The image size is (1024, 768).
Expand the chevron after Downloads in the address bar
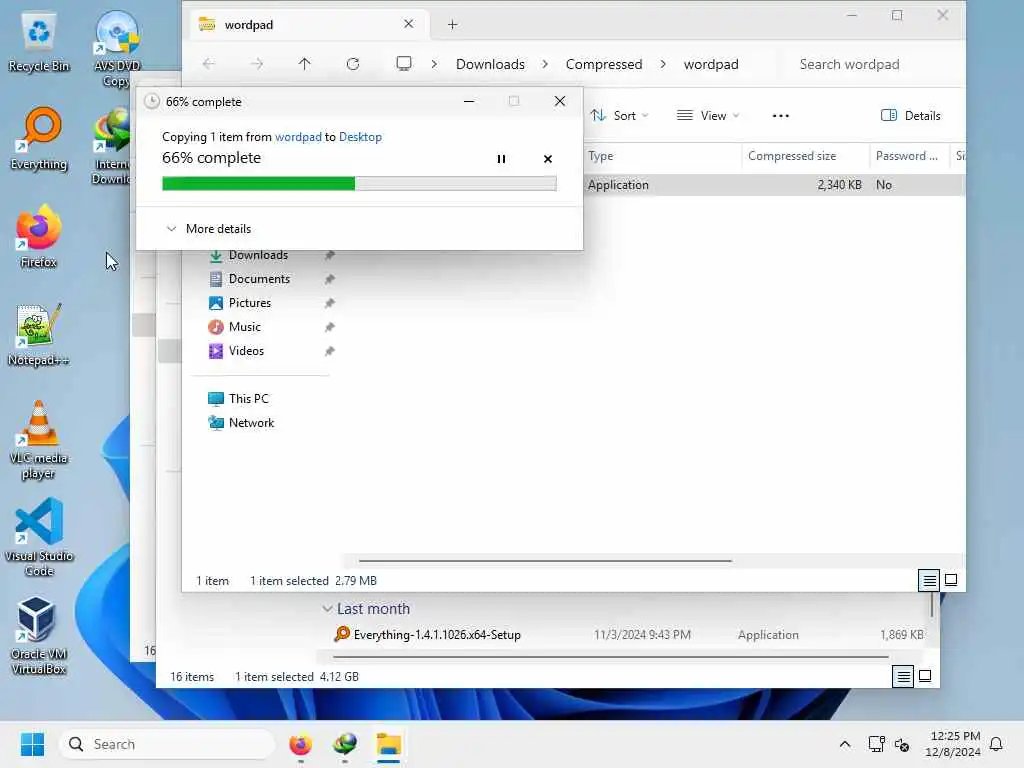pyautogui.click(x=545, y=64)
